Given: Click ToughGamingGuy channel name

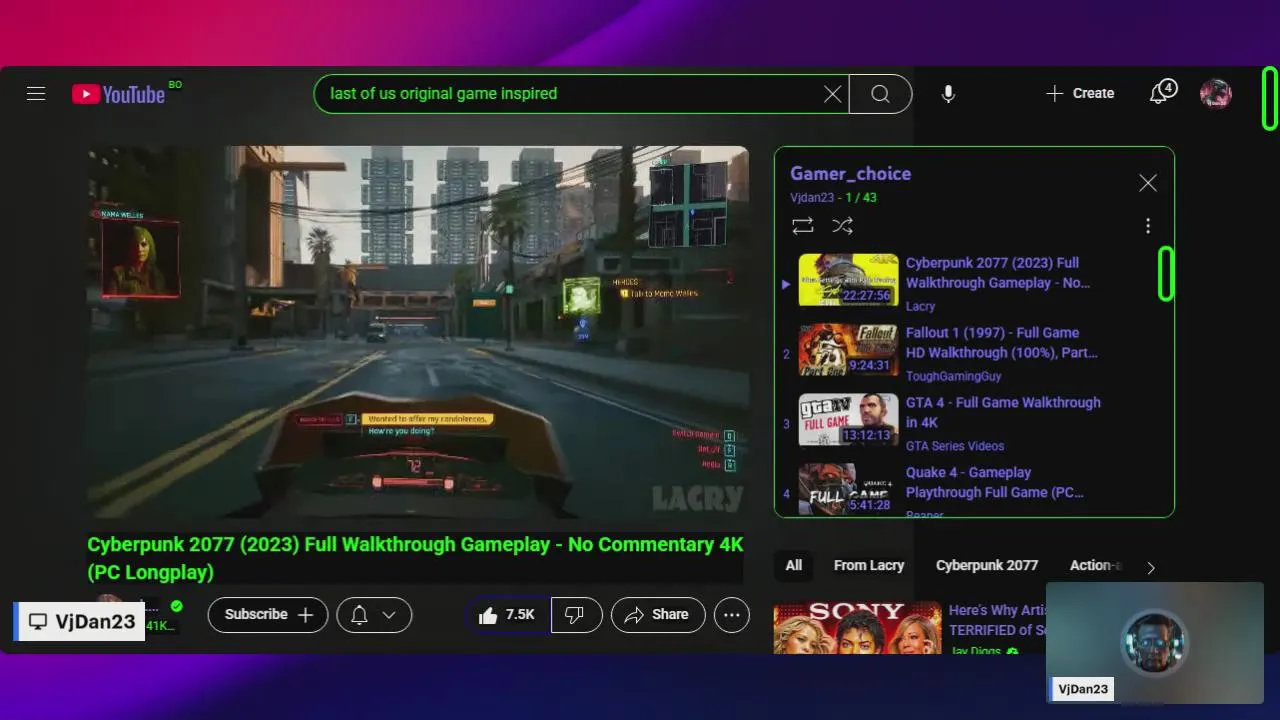Looking at the screenshot, I should click(x=953, y=376).
